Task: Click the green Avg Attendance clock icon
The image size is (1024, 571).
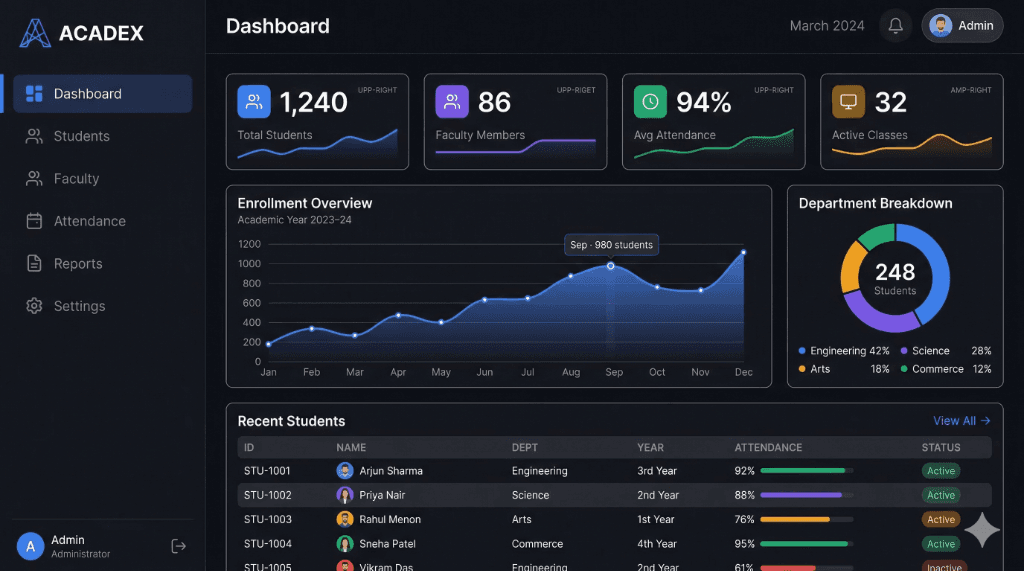Action: tap(650, 101)
